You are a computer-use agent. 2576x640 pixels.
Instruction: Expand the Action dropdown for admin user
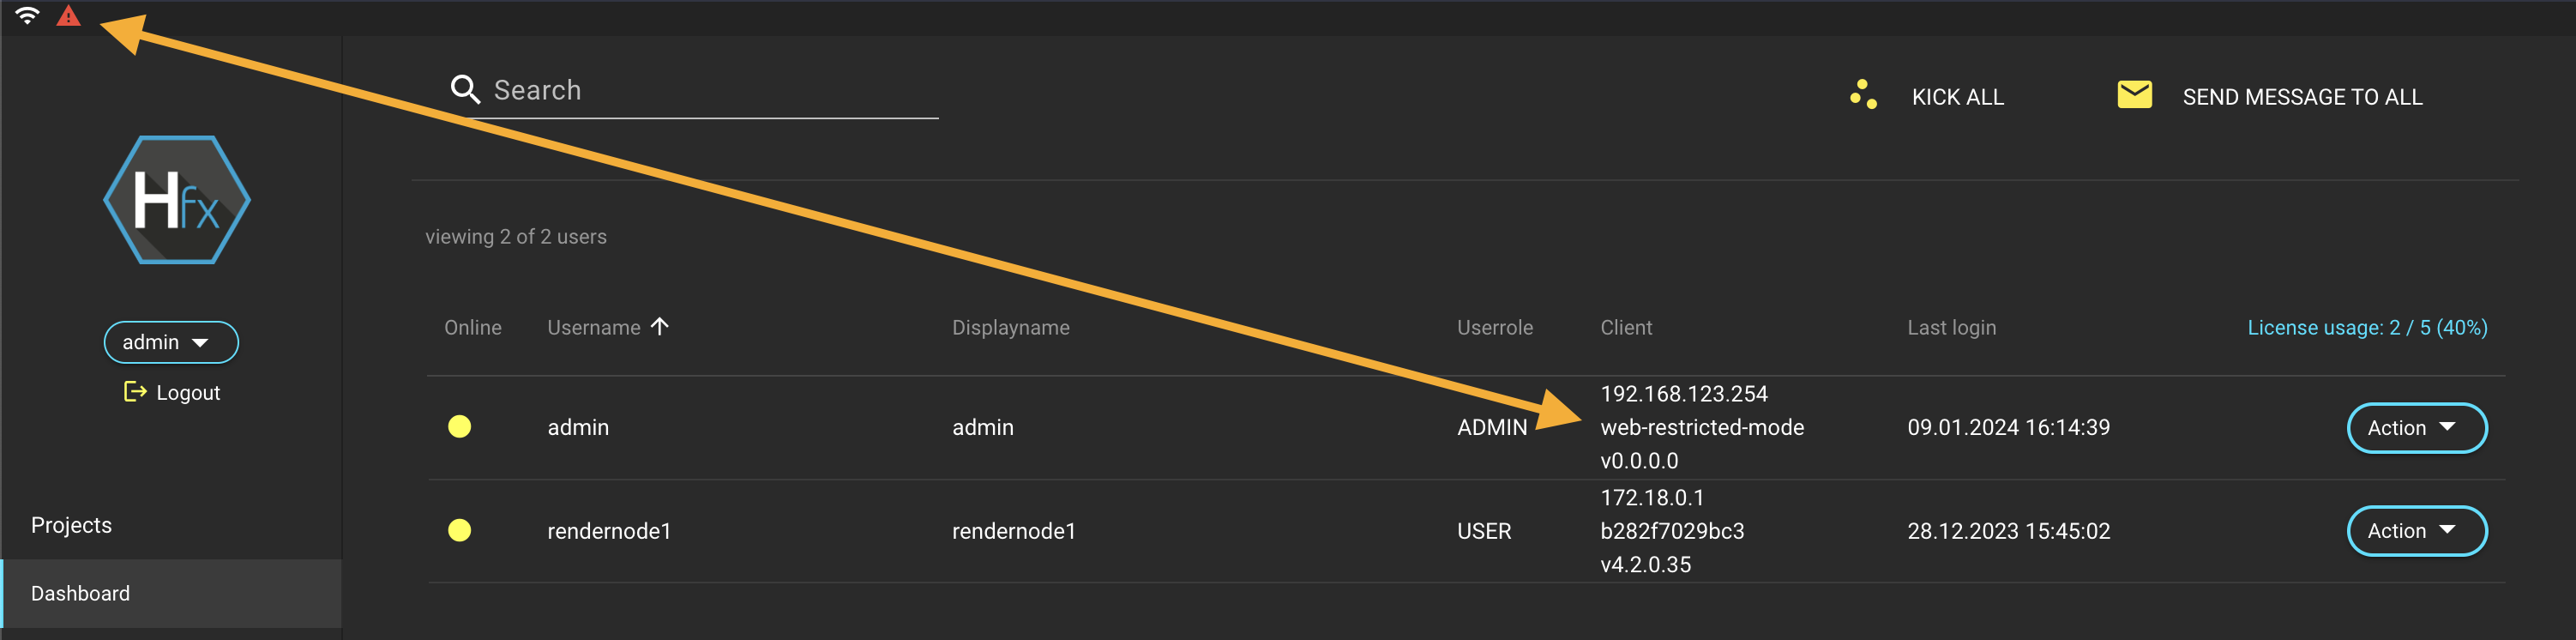(2416, 428)
